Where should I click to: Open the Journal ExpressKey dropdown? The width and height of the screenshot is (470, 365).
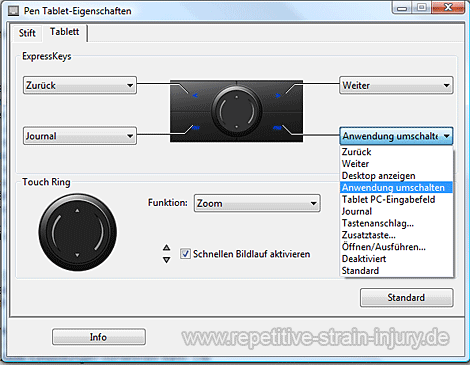pyautogui.click(x=80, y=136)
